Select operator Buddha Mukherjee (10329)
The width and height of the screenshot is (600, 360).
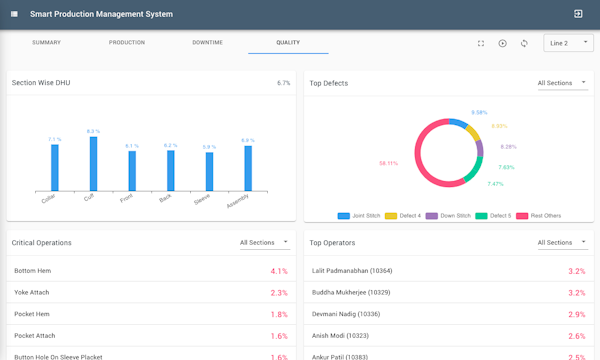click(449, 292)
